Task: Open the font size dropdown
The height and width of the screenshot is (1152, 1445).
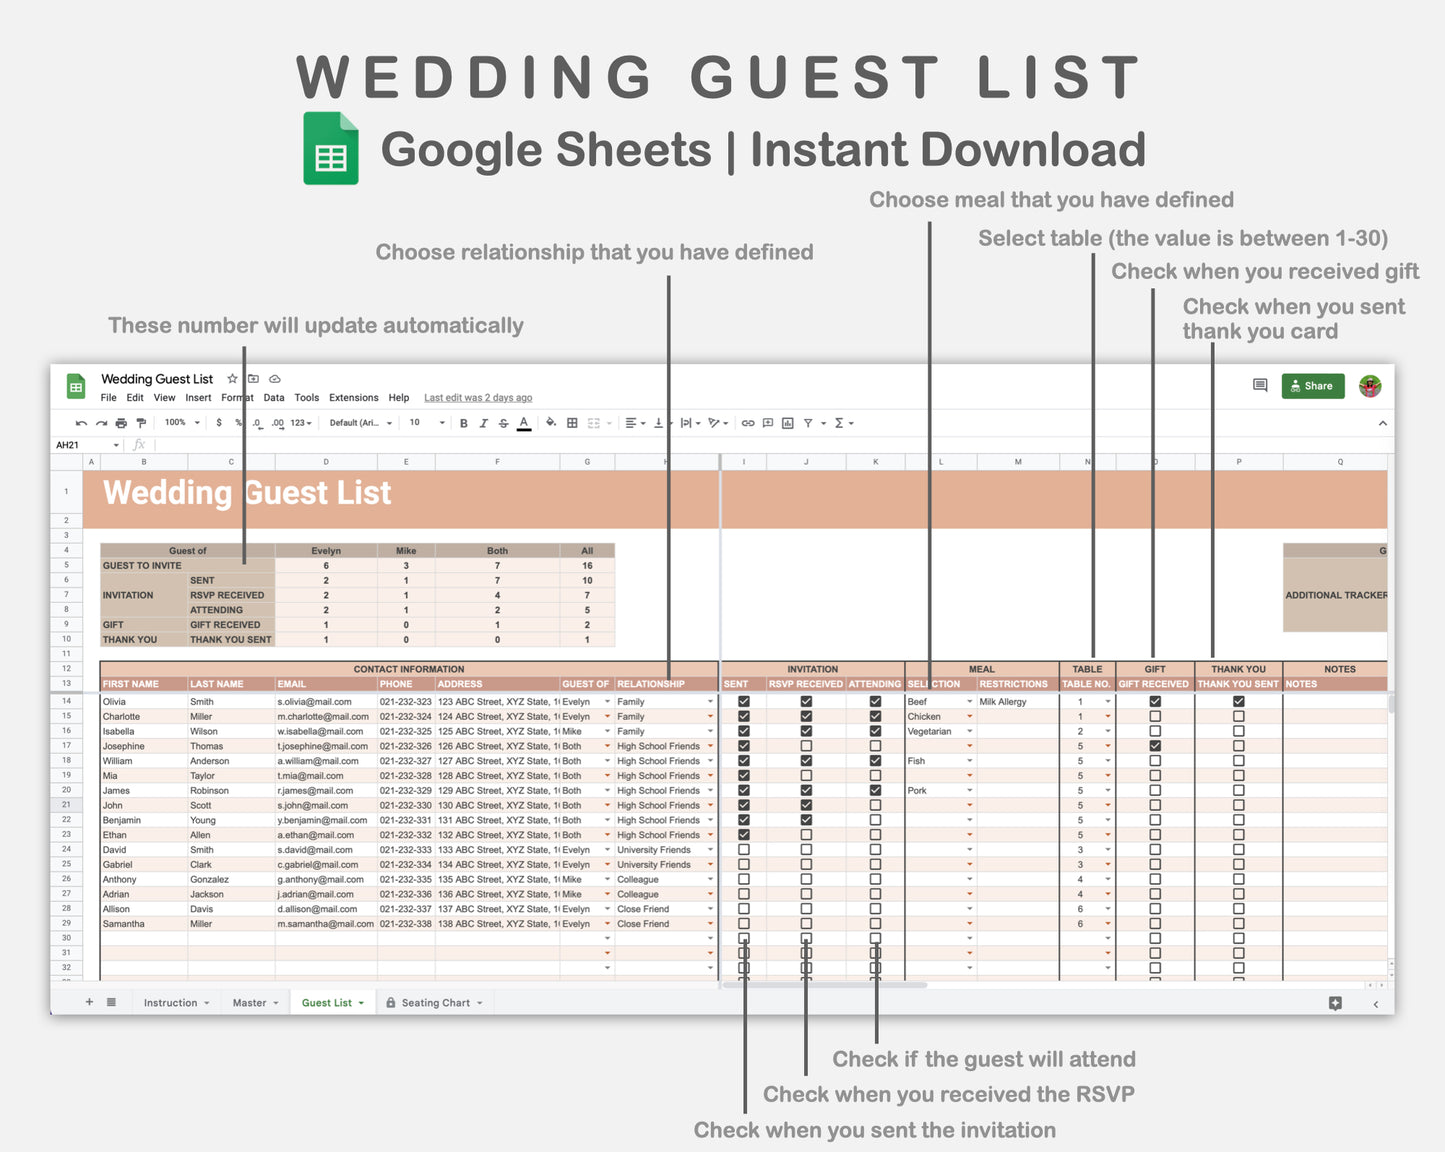Action: 424,422
